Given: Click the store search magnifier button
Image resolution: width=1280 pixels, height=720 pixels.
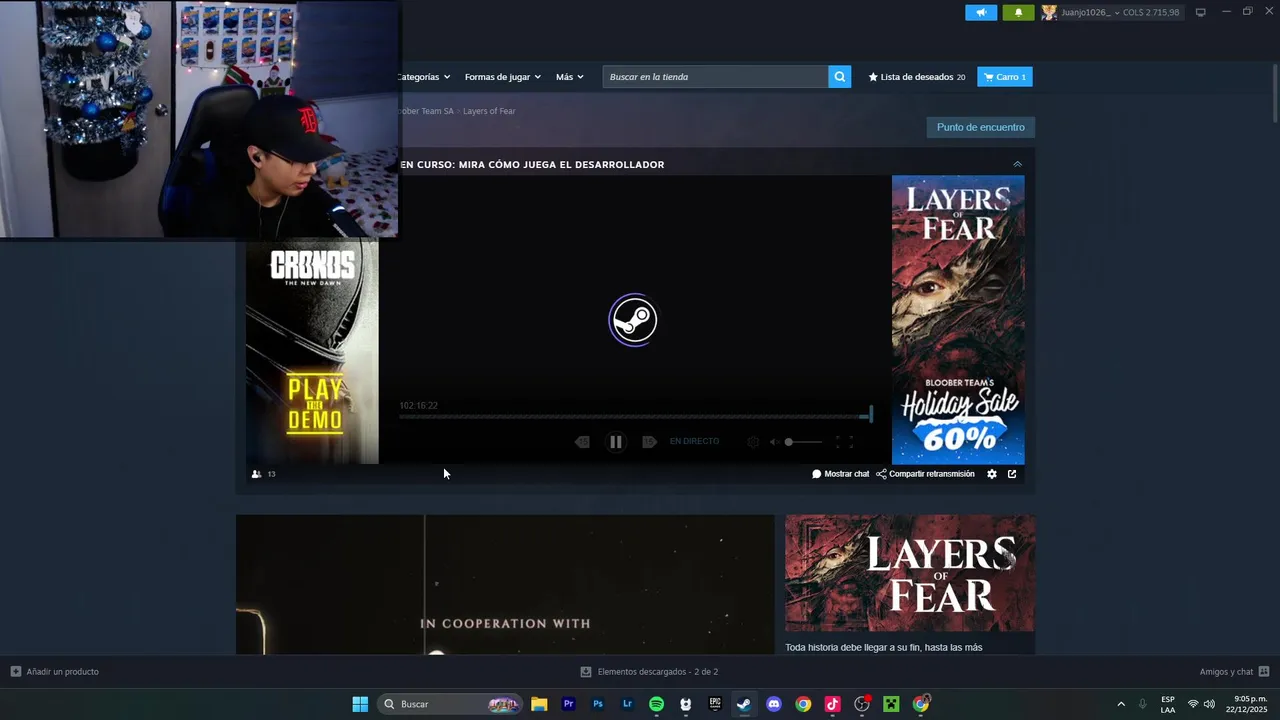Looking at the screenshot, I should click(840, 77).
